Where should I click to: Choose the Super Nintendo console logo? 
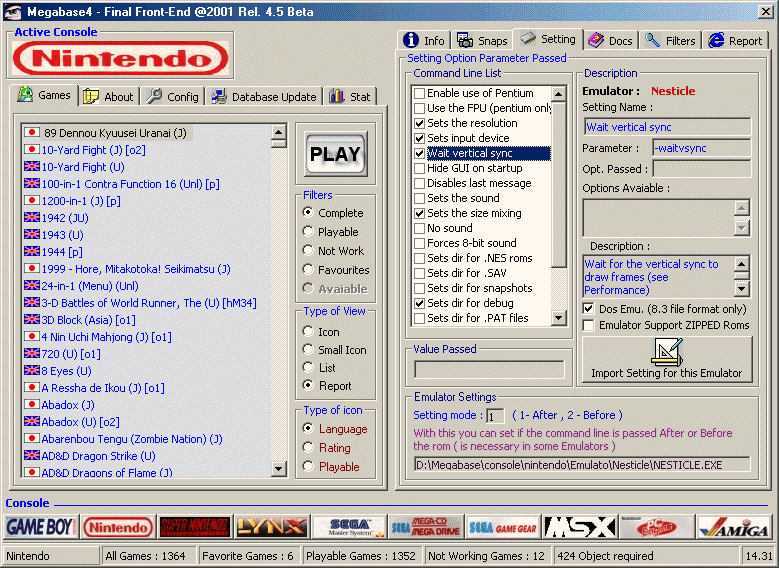(195, 527)
